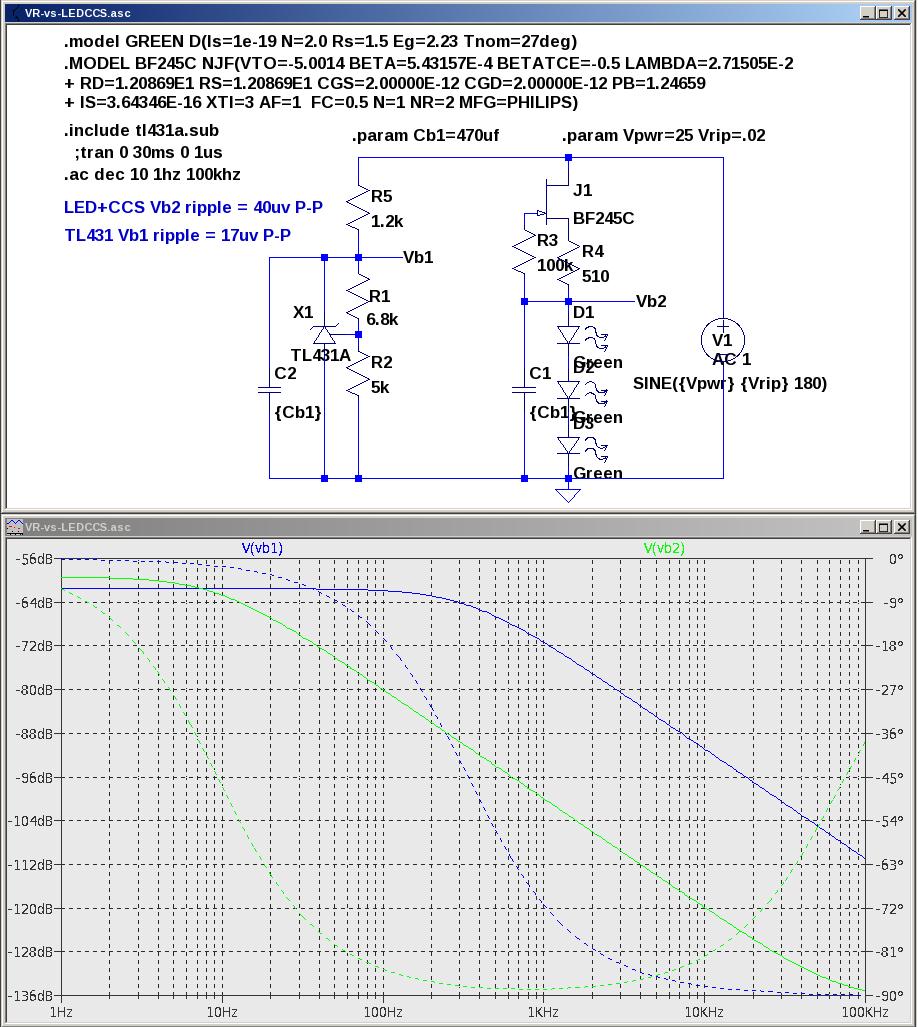Click resistor R1 zigzag symbol
918x1027 pixels.
coord(358,297)
